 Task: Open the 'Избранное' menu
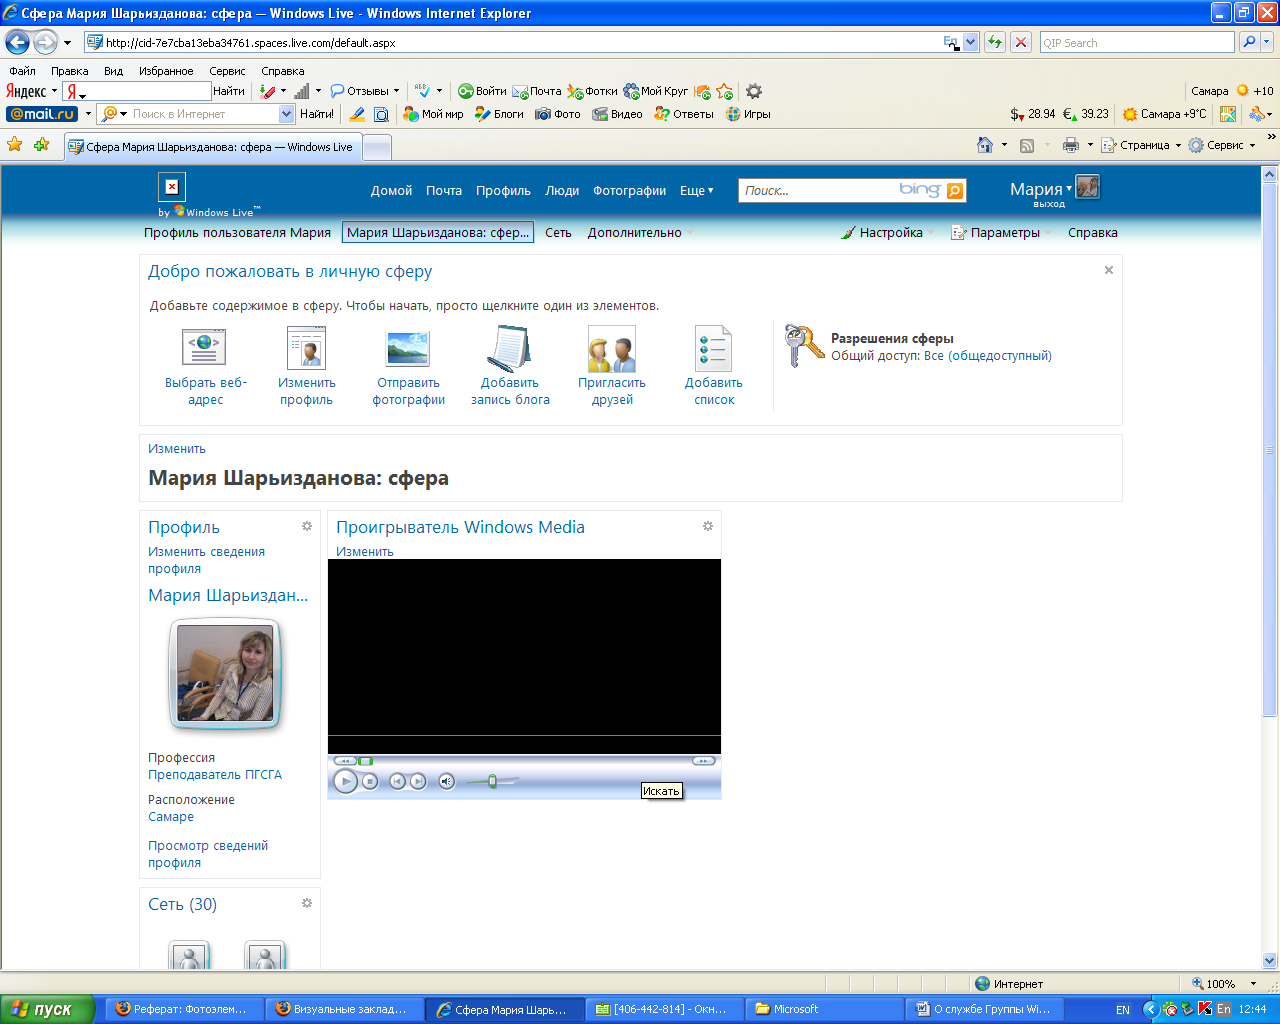[x=166, y=71]
